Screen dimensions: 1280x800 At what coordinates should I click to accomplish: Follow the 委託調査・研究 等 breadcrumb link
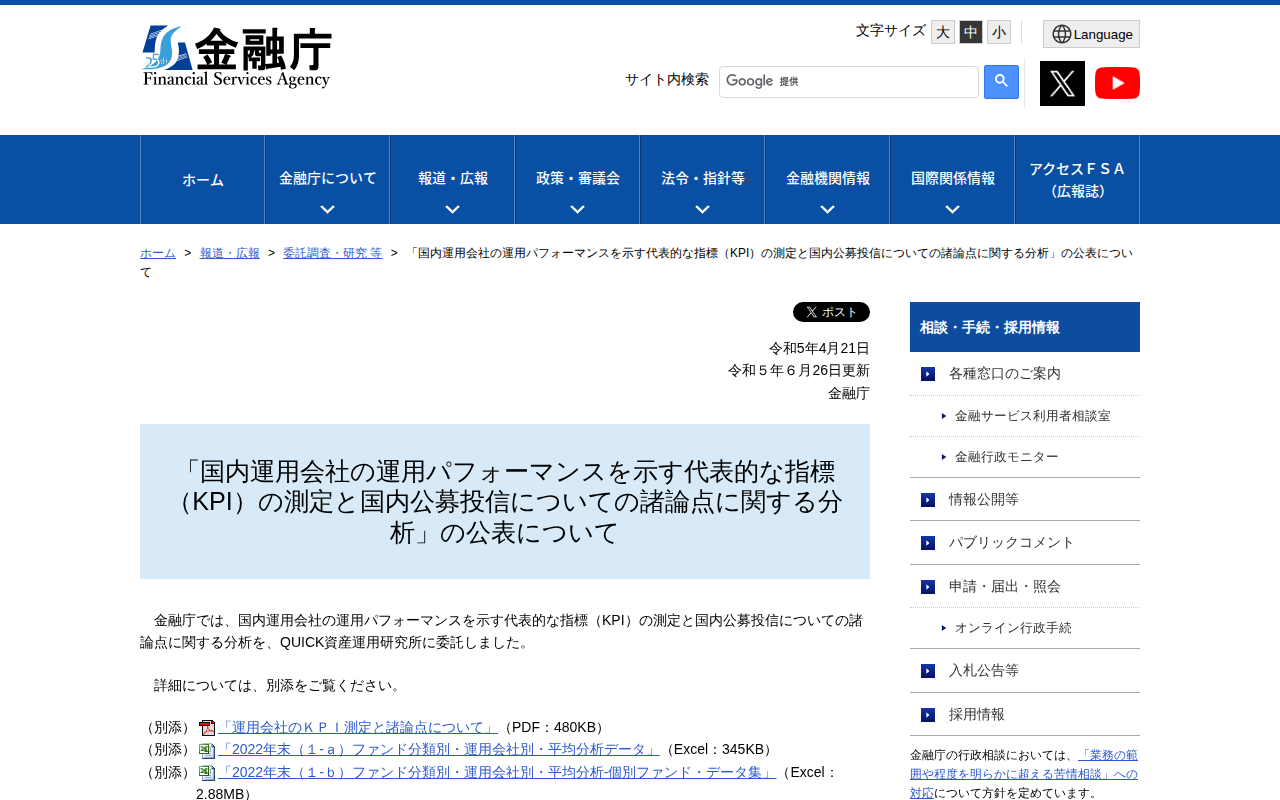click(x=332, y=252)
